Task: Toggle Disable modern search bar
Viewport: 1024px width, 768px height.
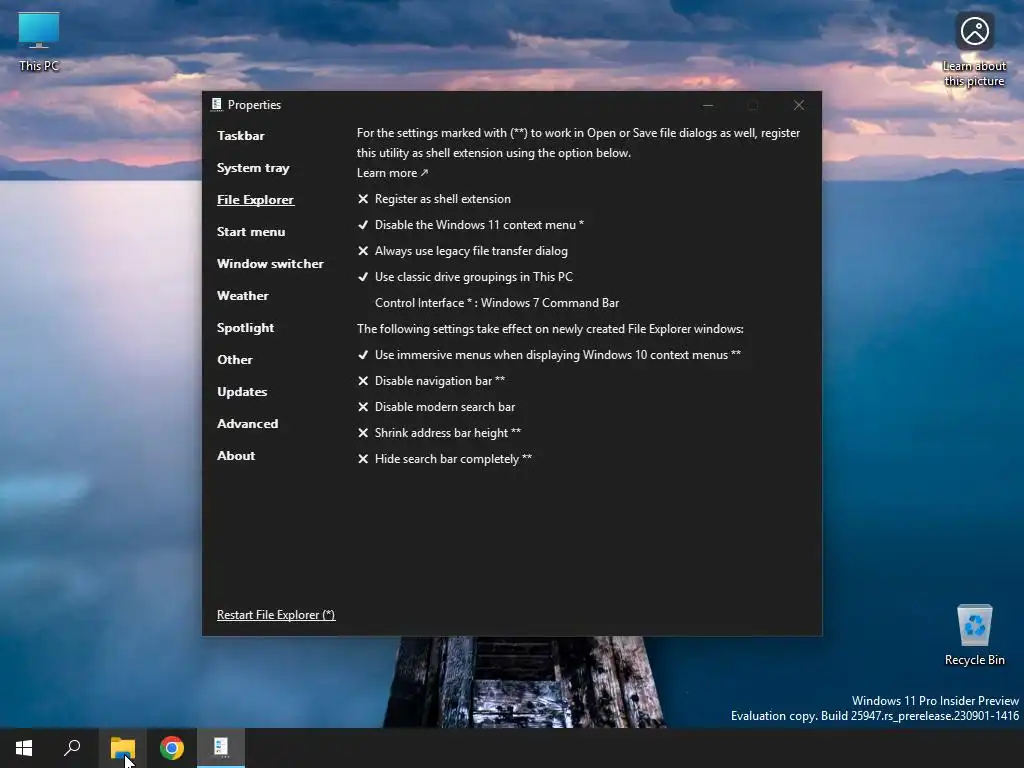Action: click(x=436, y=407)
